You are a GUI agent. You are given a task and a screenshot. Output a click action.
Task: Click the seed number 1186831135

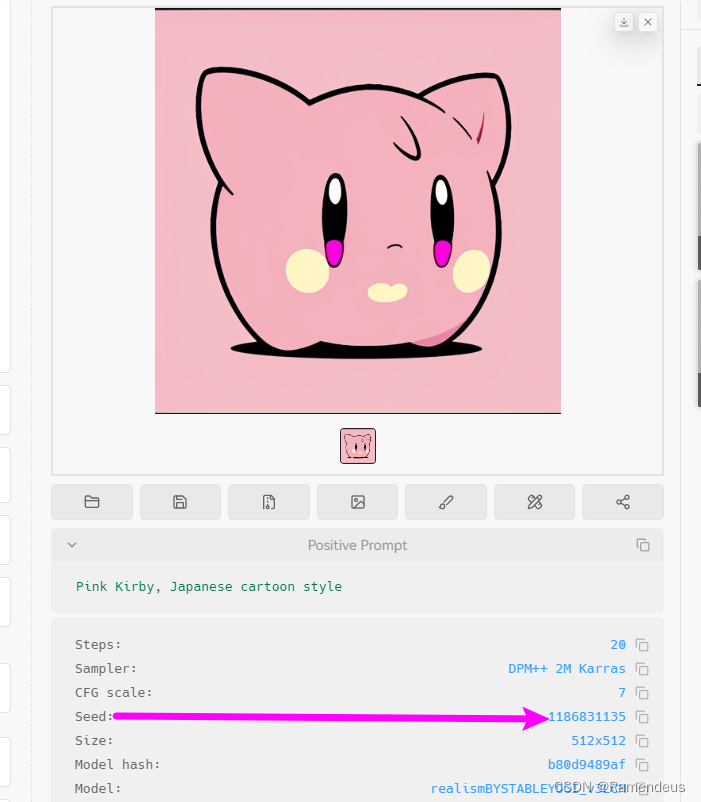(x=586, y=717)
